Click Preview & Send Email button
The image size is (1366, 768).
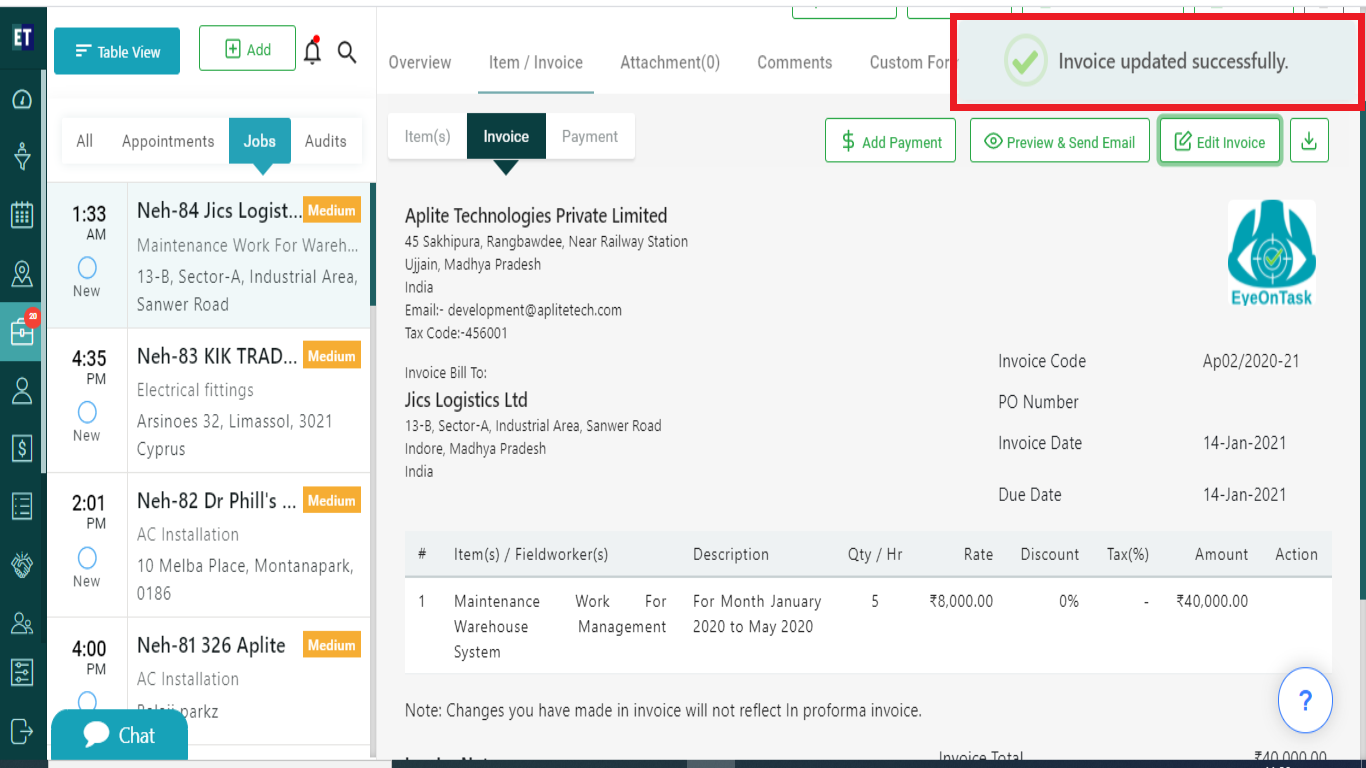tap(1060, 141)
